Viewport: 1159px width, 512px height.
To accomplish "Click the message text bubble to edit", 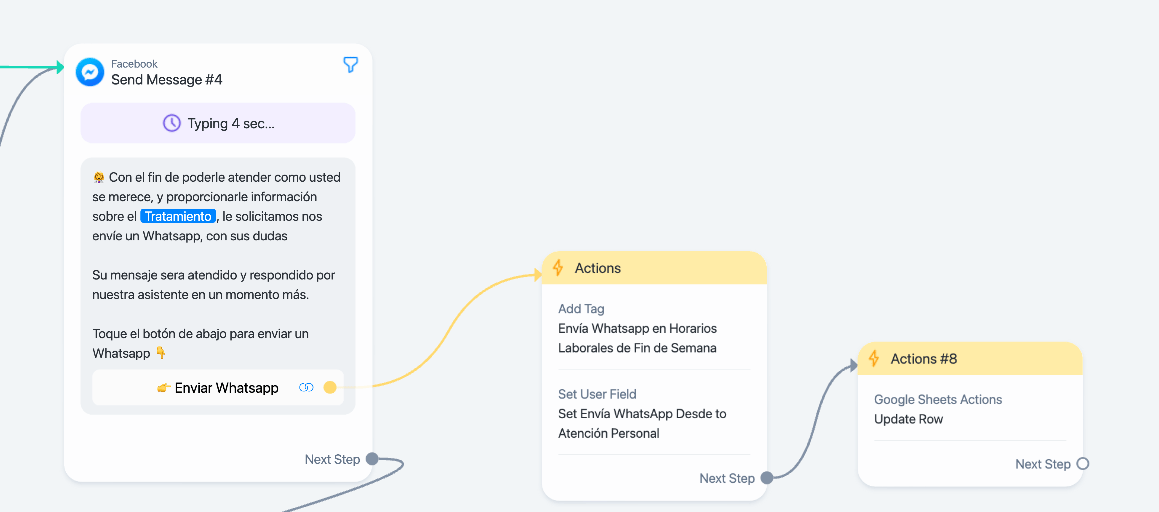I will coord(218,266).
